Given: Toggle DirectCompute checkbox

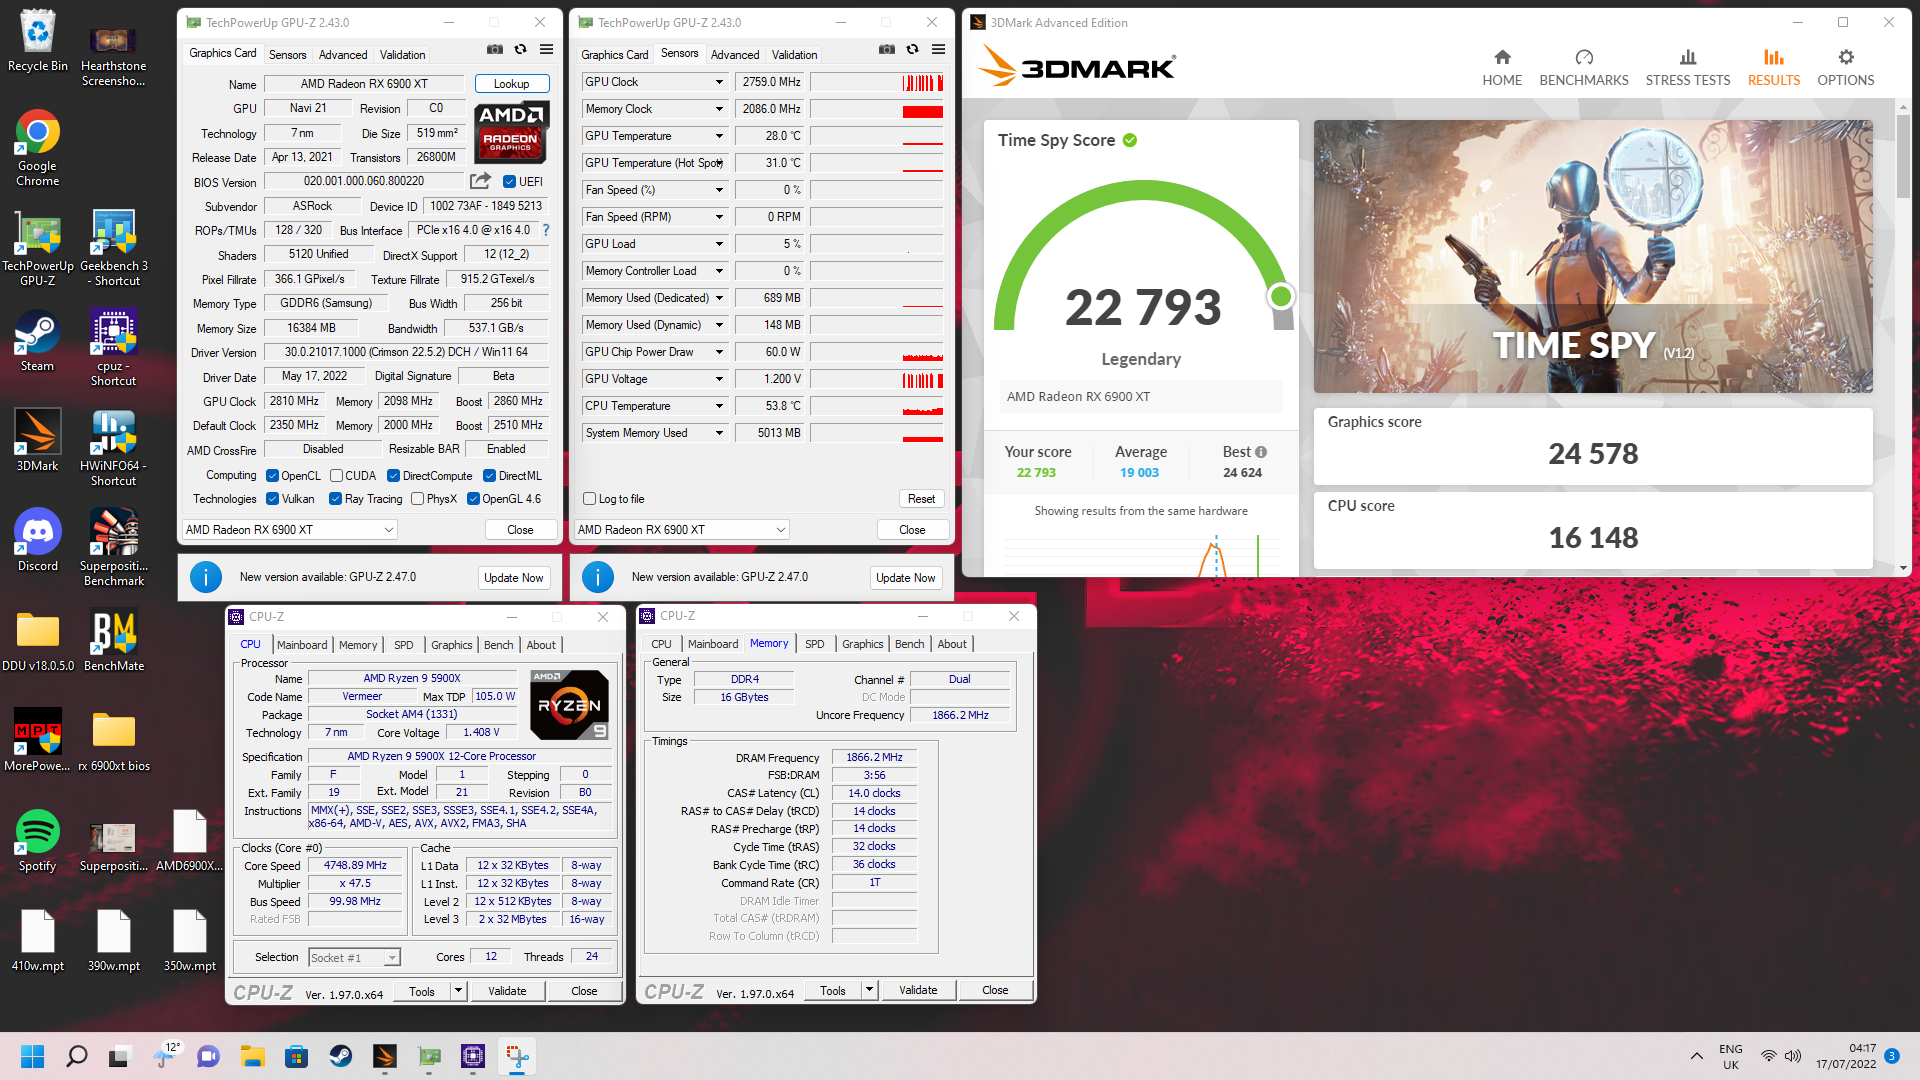Looking at the screenshot, I should (x=393, y=476).
